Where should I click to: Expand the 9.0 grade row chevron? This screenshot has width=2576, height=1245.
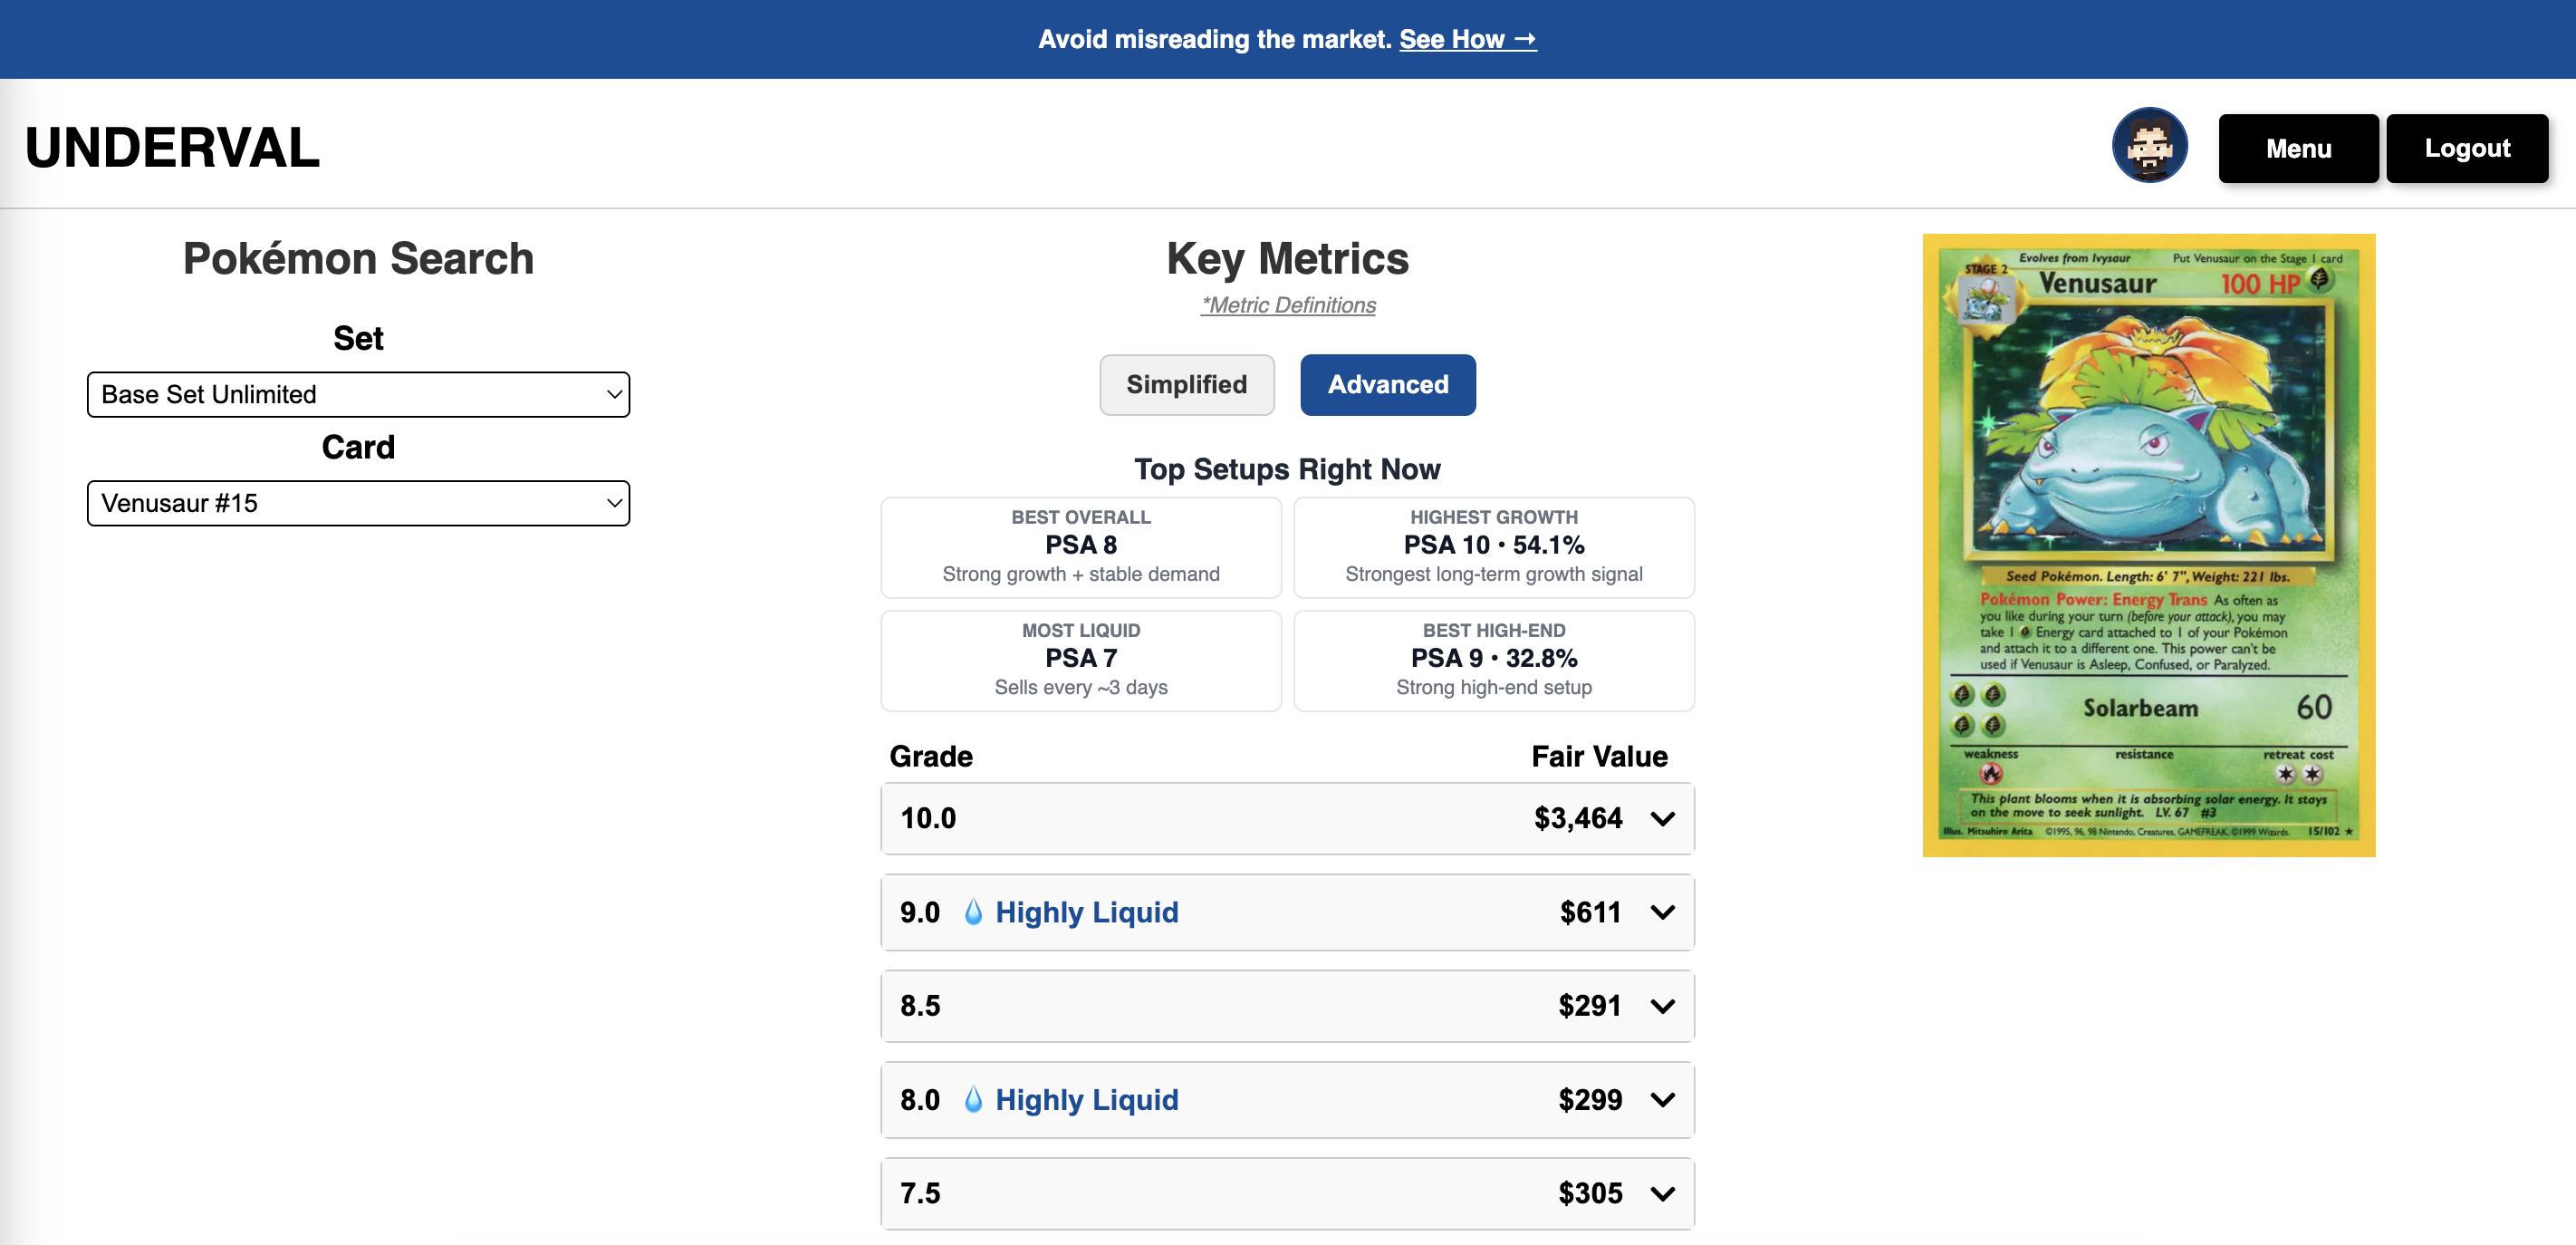pyautogui.click(x=1662, y=912)
